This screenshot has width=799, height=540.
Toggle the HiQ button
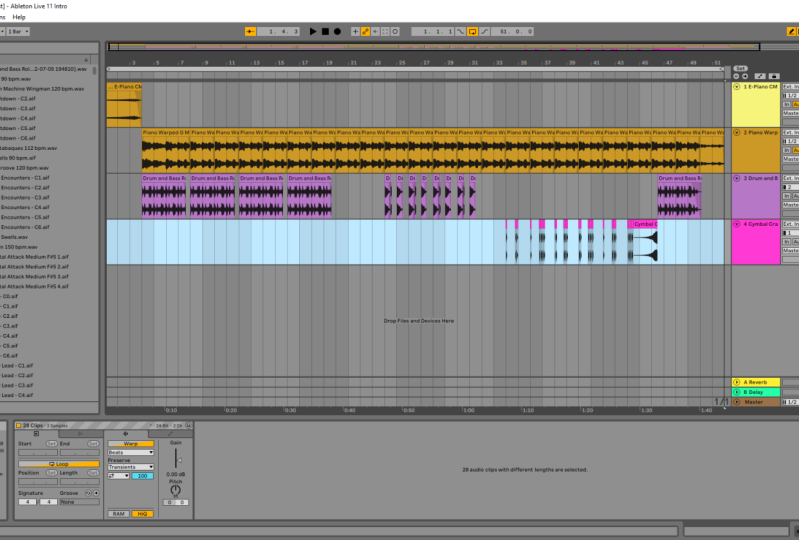pyautogui.click(x=142, y=514)
